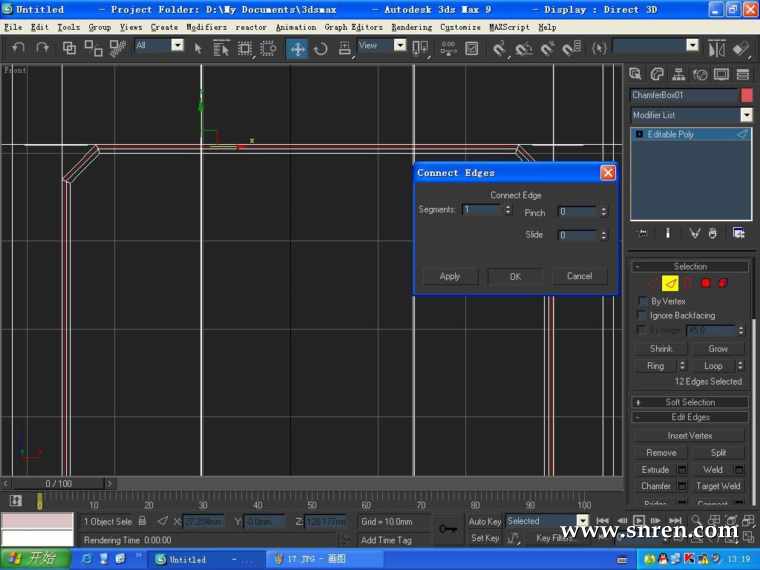The width and height of the screenshot is (760, 570).
Task: Click the ChamferBox01 object color swatch
Action: click(746, 96)
